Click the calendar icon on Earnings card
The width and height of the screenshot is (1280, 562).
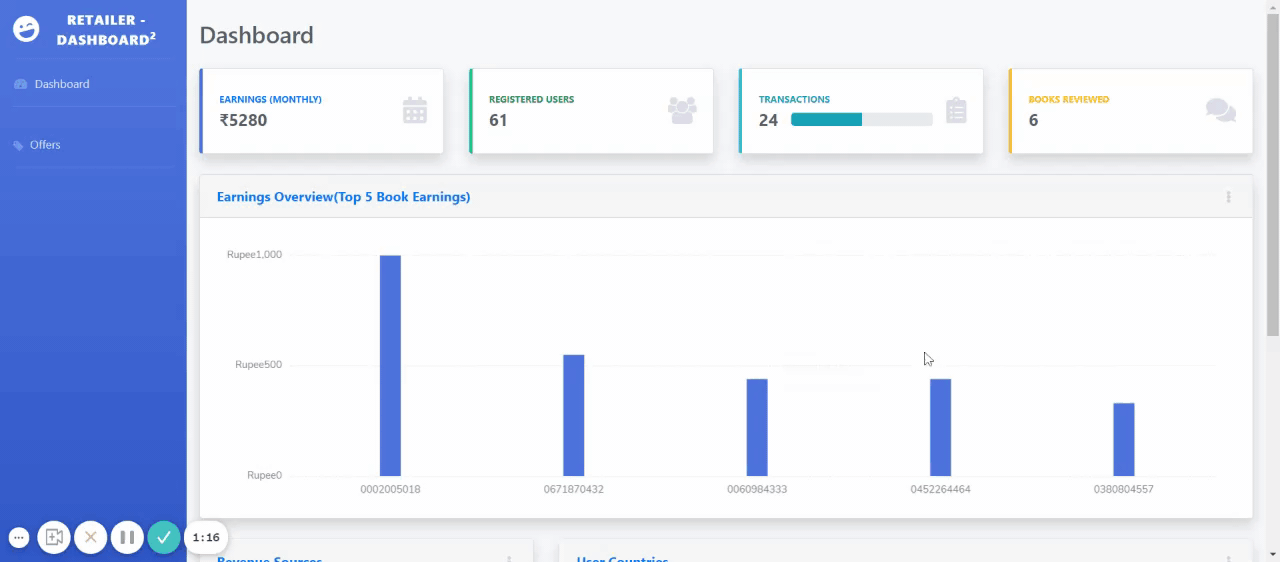click(415, 110)
